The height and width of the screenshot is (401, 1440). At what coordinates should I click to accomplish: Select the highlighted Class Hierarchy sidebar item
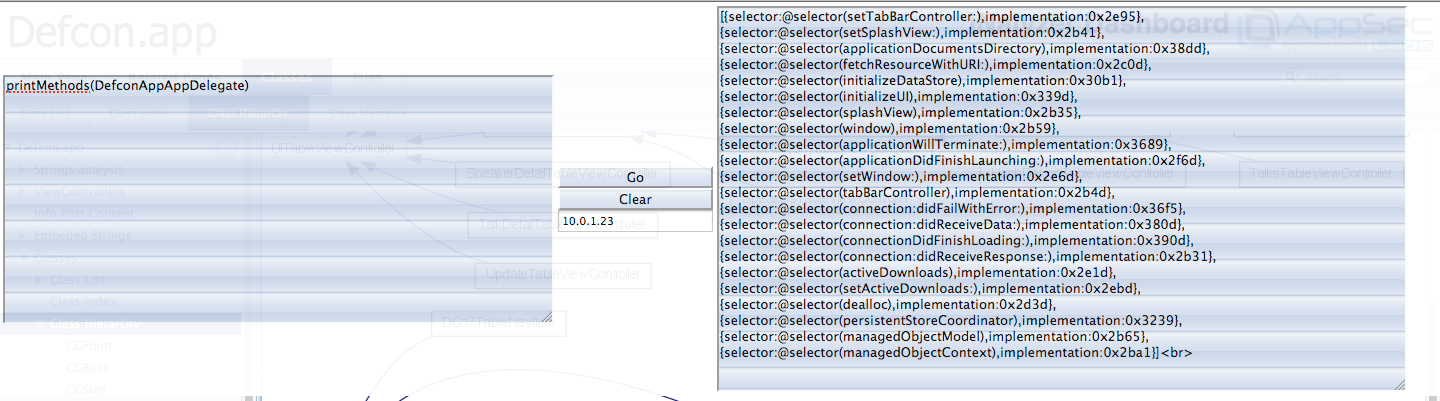[x=95, y=324]
